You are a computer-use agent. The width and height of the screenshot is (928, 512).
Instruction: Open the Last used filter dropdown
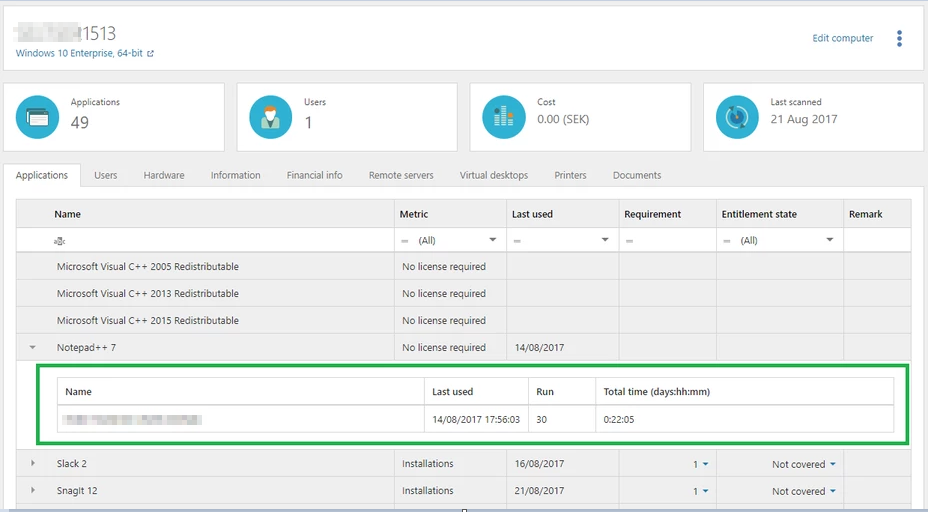(x=604, y=241)
